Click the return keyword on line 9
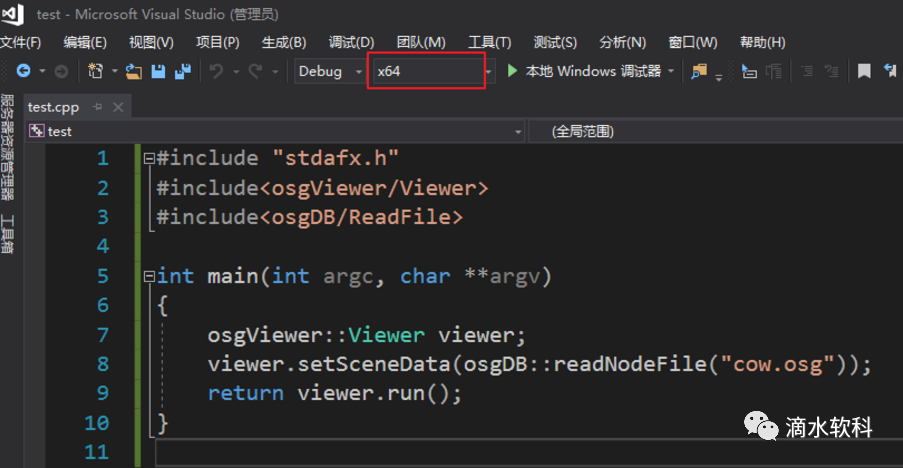The image size is (903, 468). 246,394
